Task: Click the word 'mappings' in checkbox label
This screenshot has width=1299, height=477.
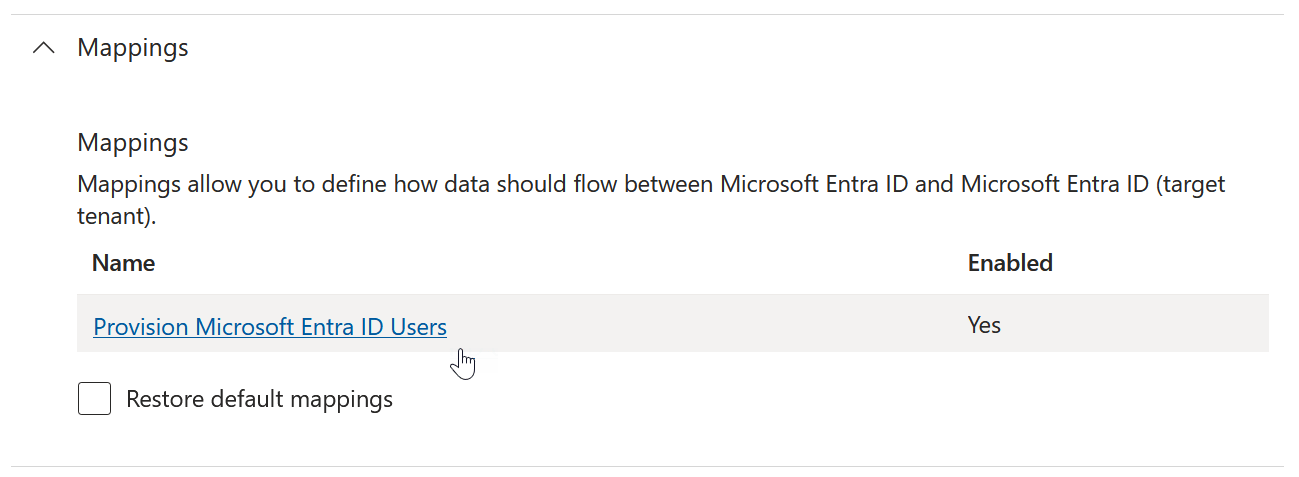Action: coord(341,400)
